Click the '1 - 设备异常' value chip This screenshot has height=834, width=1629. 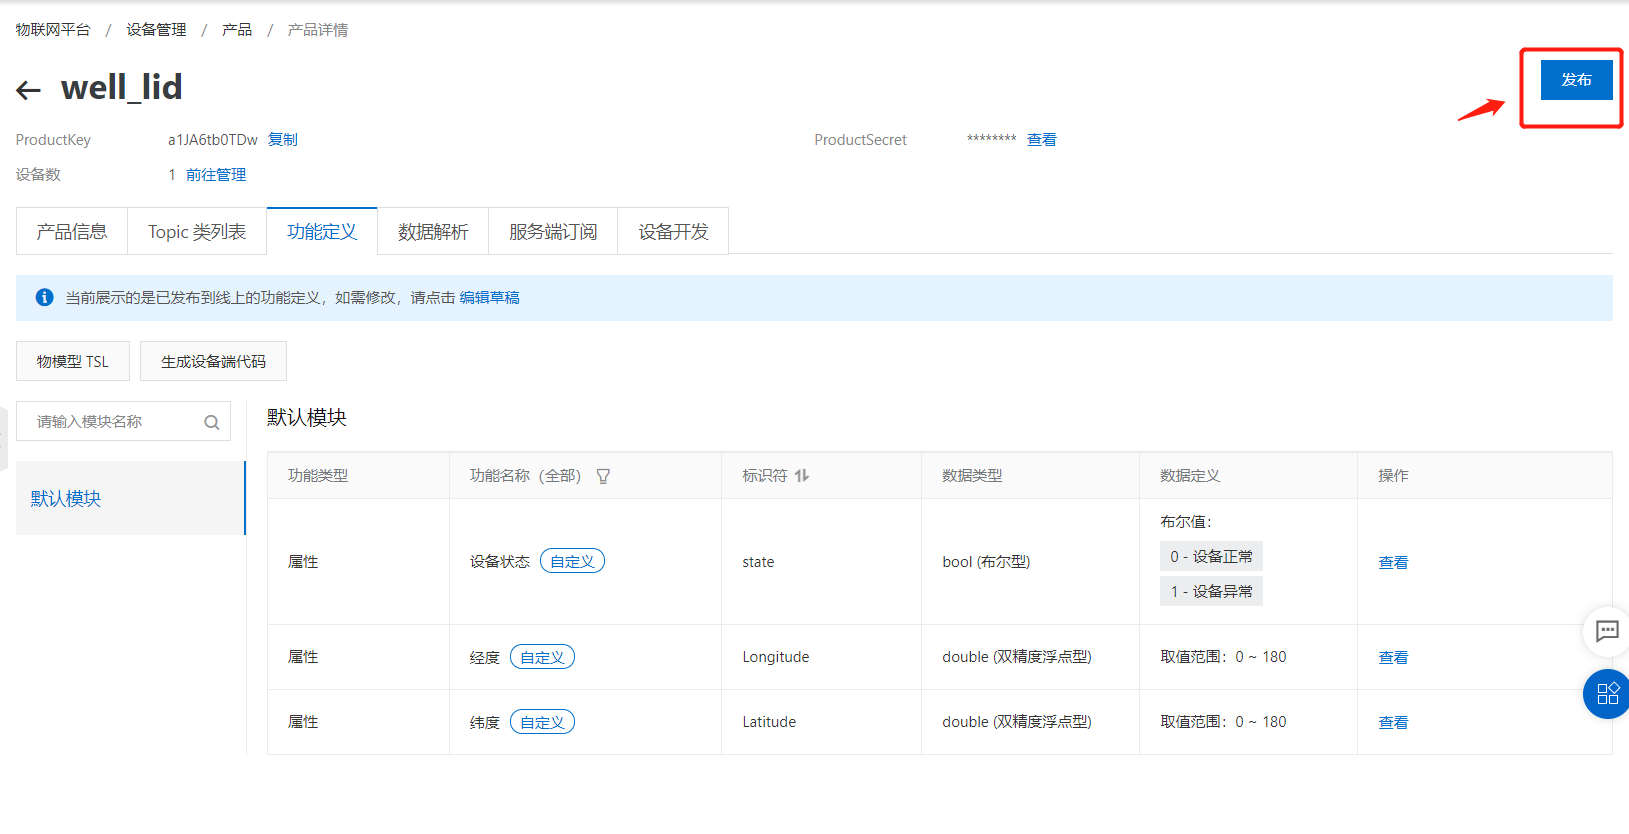1211,591
